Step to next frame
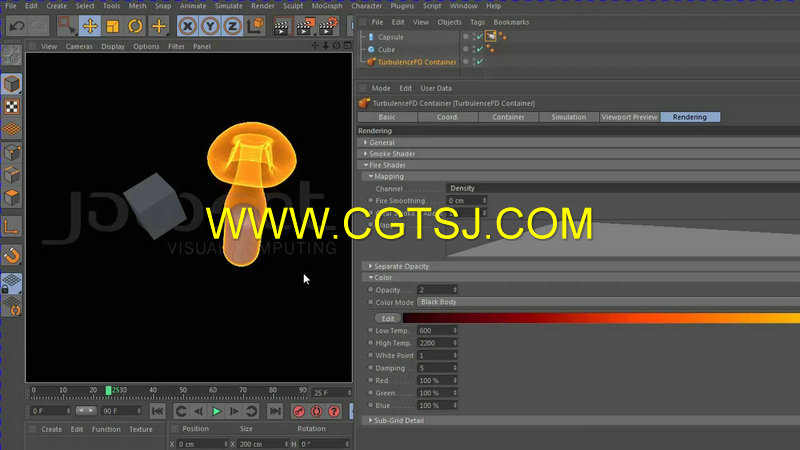Viewport: 800px width, 450px height. point(234,411)
